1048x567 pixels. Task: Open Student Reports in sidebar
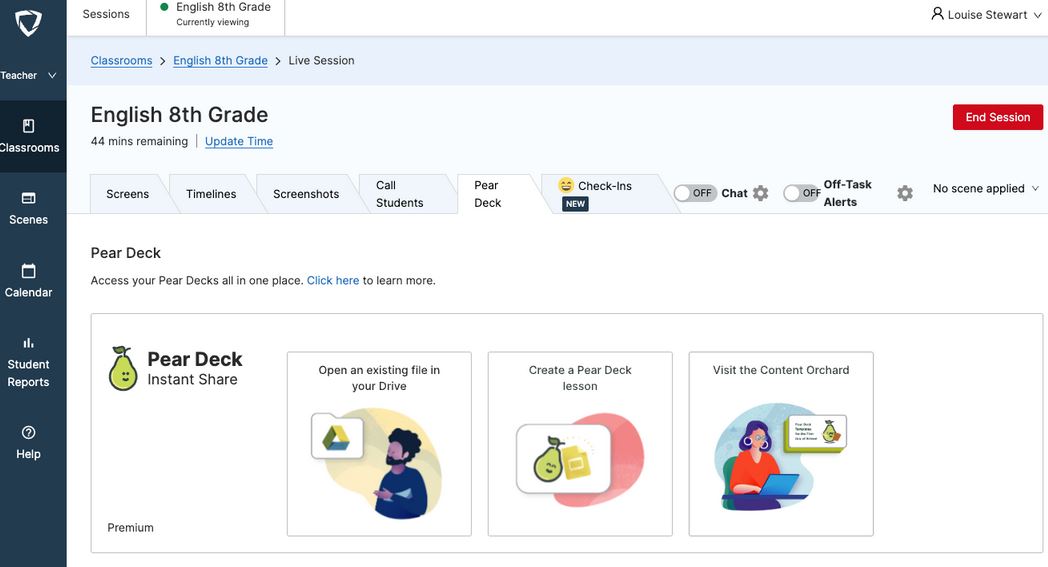tap(29, 362)
